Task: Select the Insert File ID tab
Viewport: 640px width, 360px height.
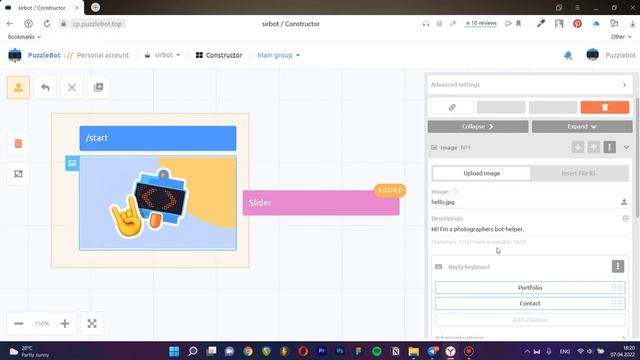Action: (x=579, y=173)
